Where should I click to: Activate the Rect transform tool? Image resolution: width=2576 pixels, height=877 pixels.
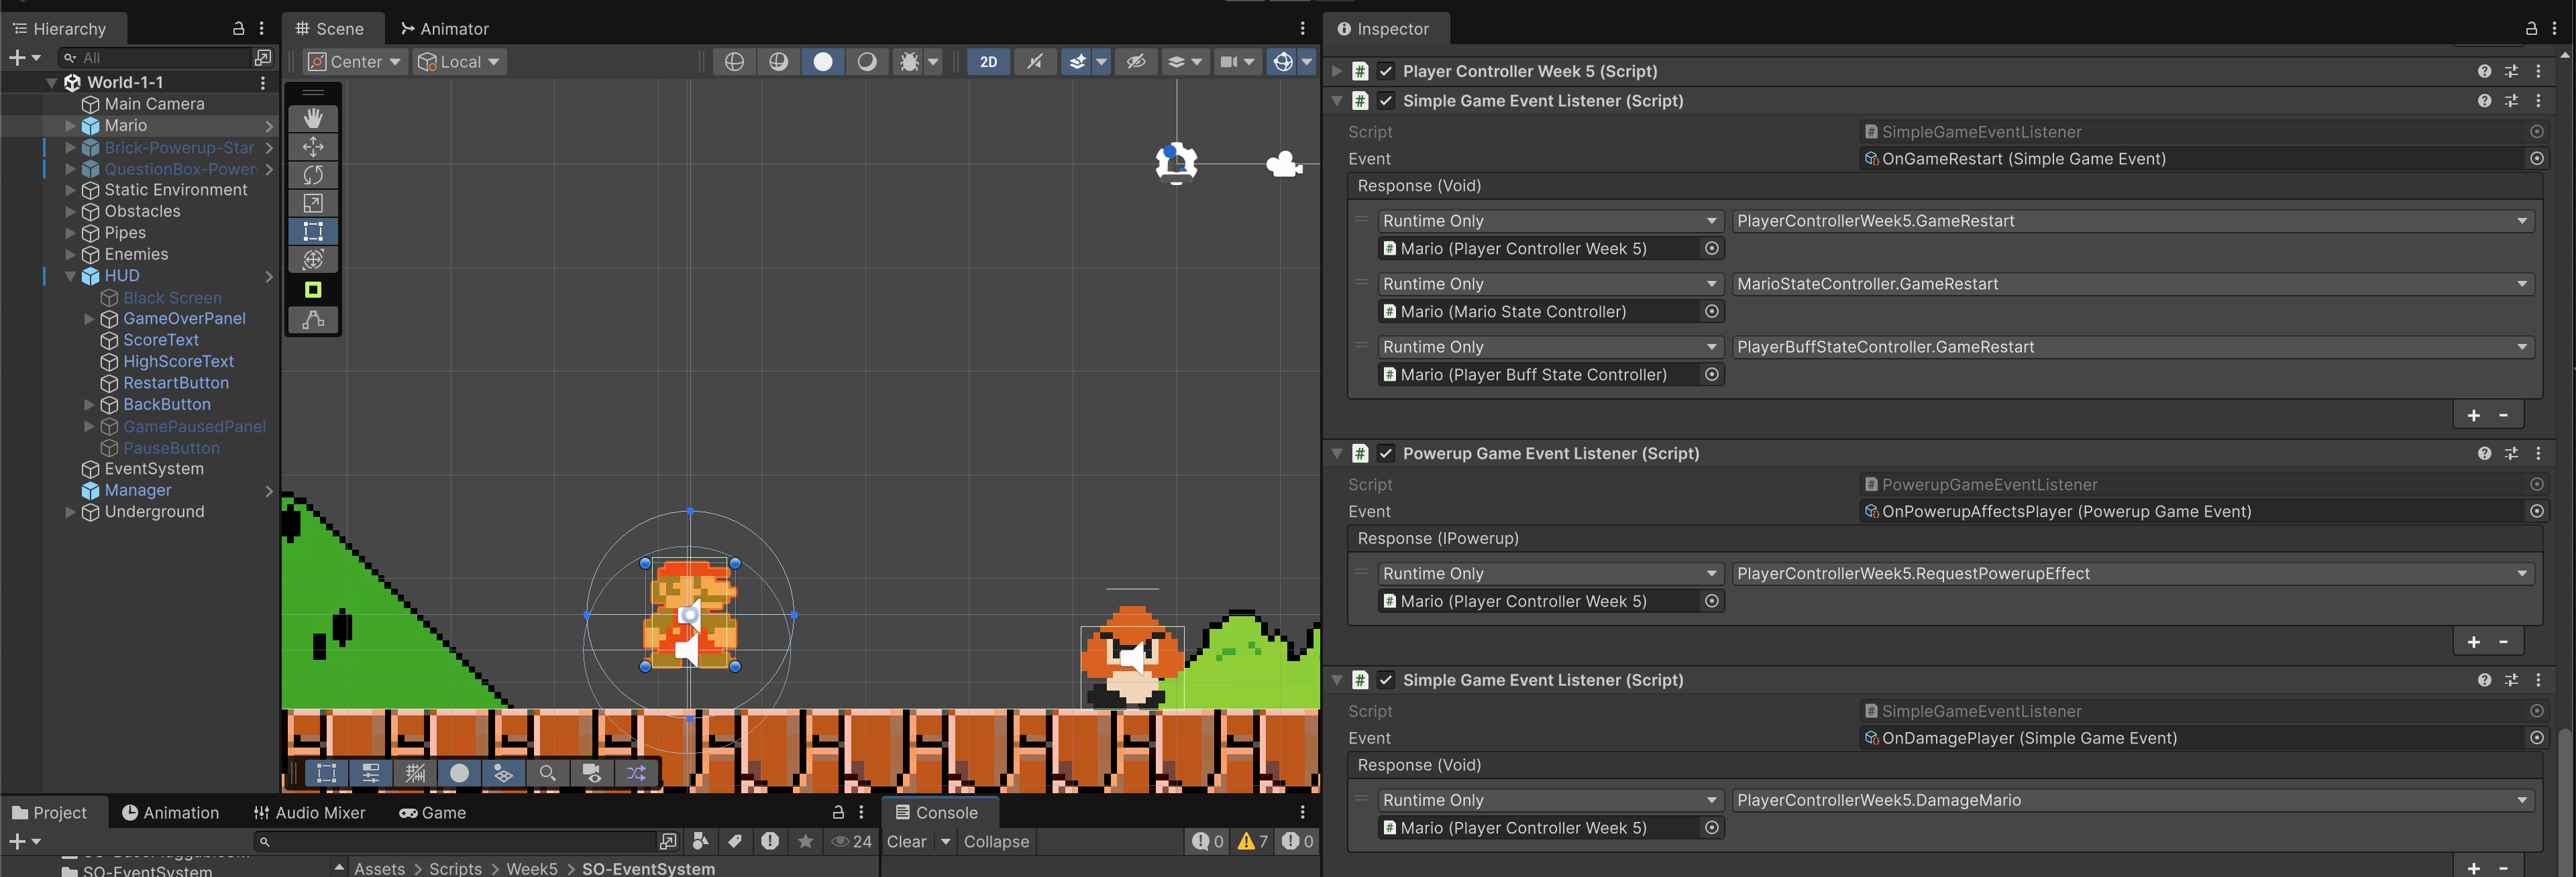pyautogui.click(x=313, y=231)
